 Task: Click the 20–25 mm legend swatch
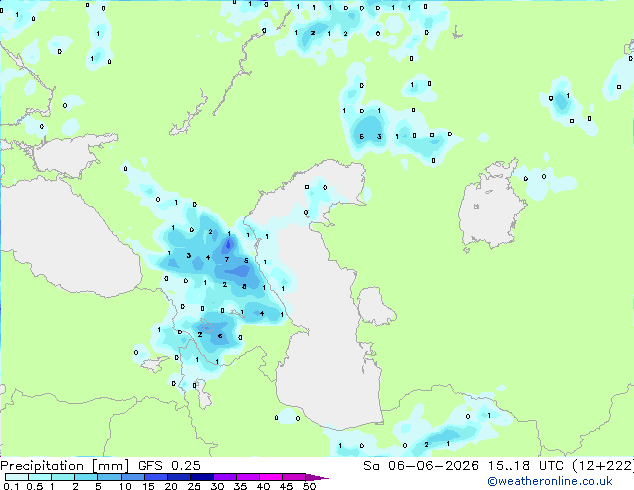(178, 477)
